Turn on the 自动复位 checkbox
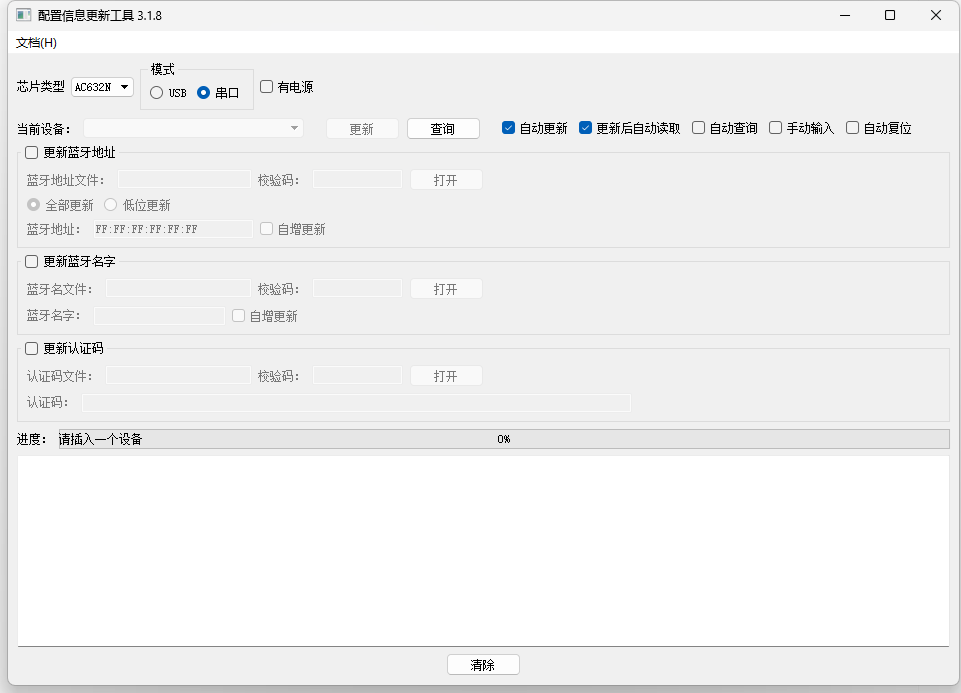This screenshot has width=961, height=693. 853,128
